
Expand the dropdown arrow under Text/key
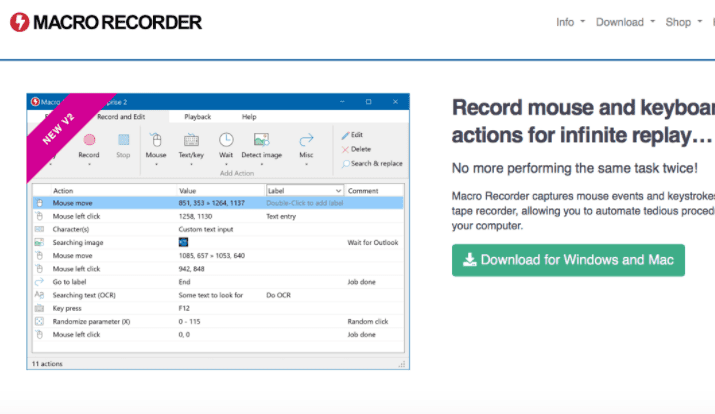click(x=191, y=165)
